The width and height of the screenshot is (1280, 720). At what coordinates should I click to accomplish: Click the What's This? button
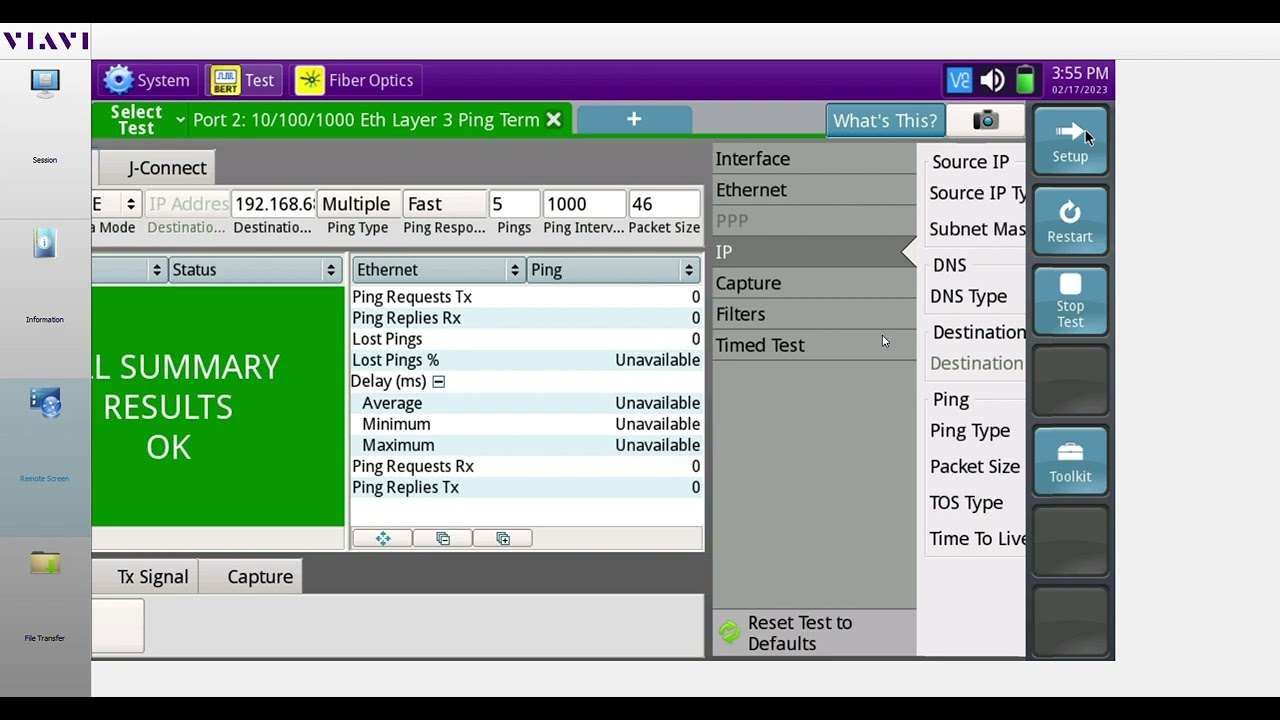click(x=885, y=120)
